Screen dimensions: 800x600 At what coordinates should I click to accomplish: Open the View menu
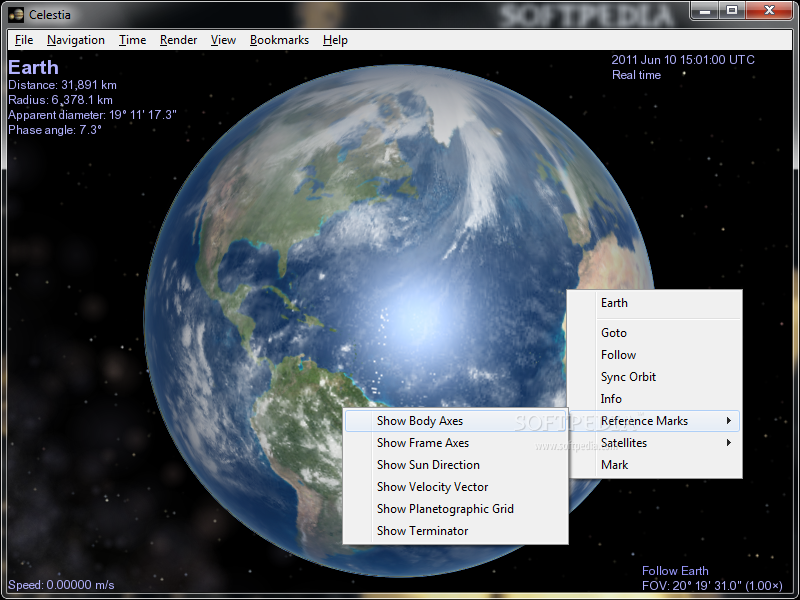click(223, 40)
